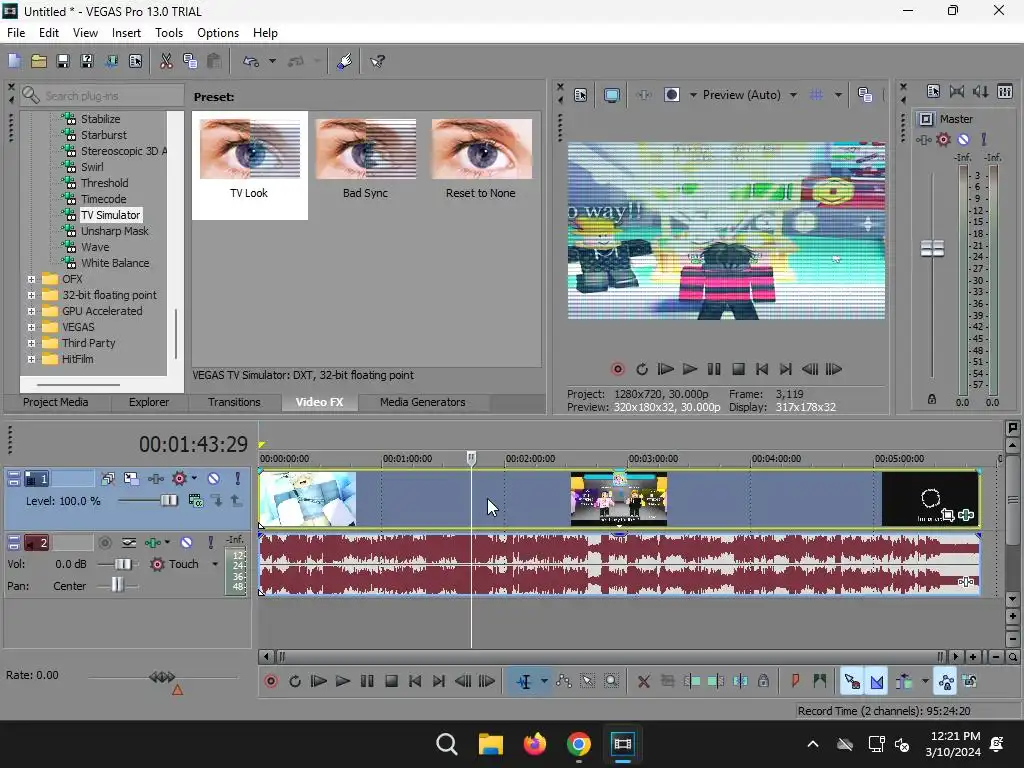Click the Open project folder icon
This screenshot has height=768, width=1024.
coord(39,61)
